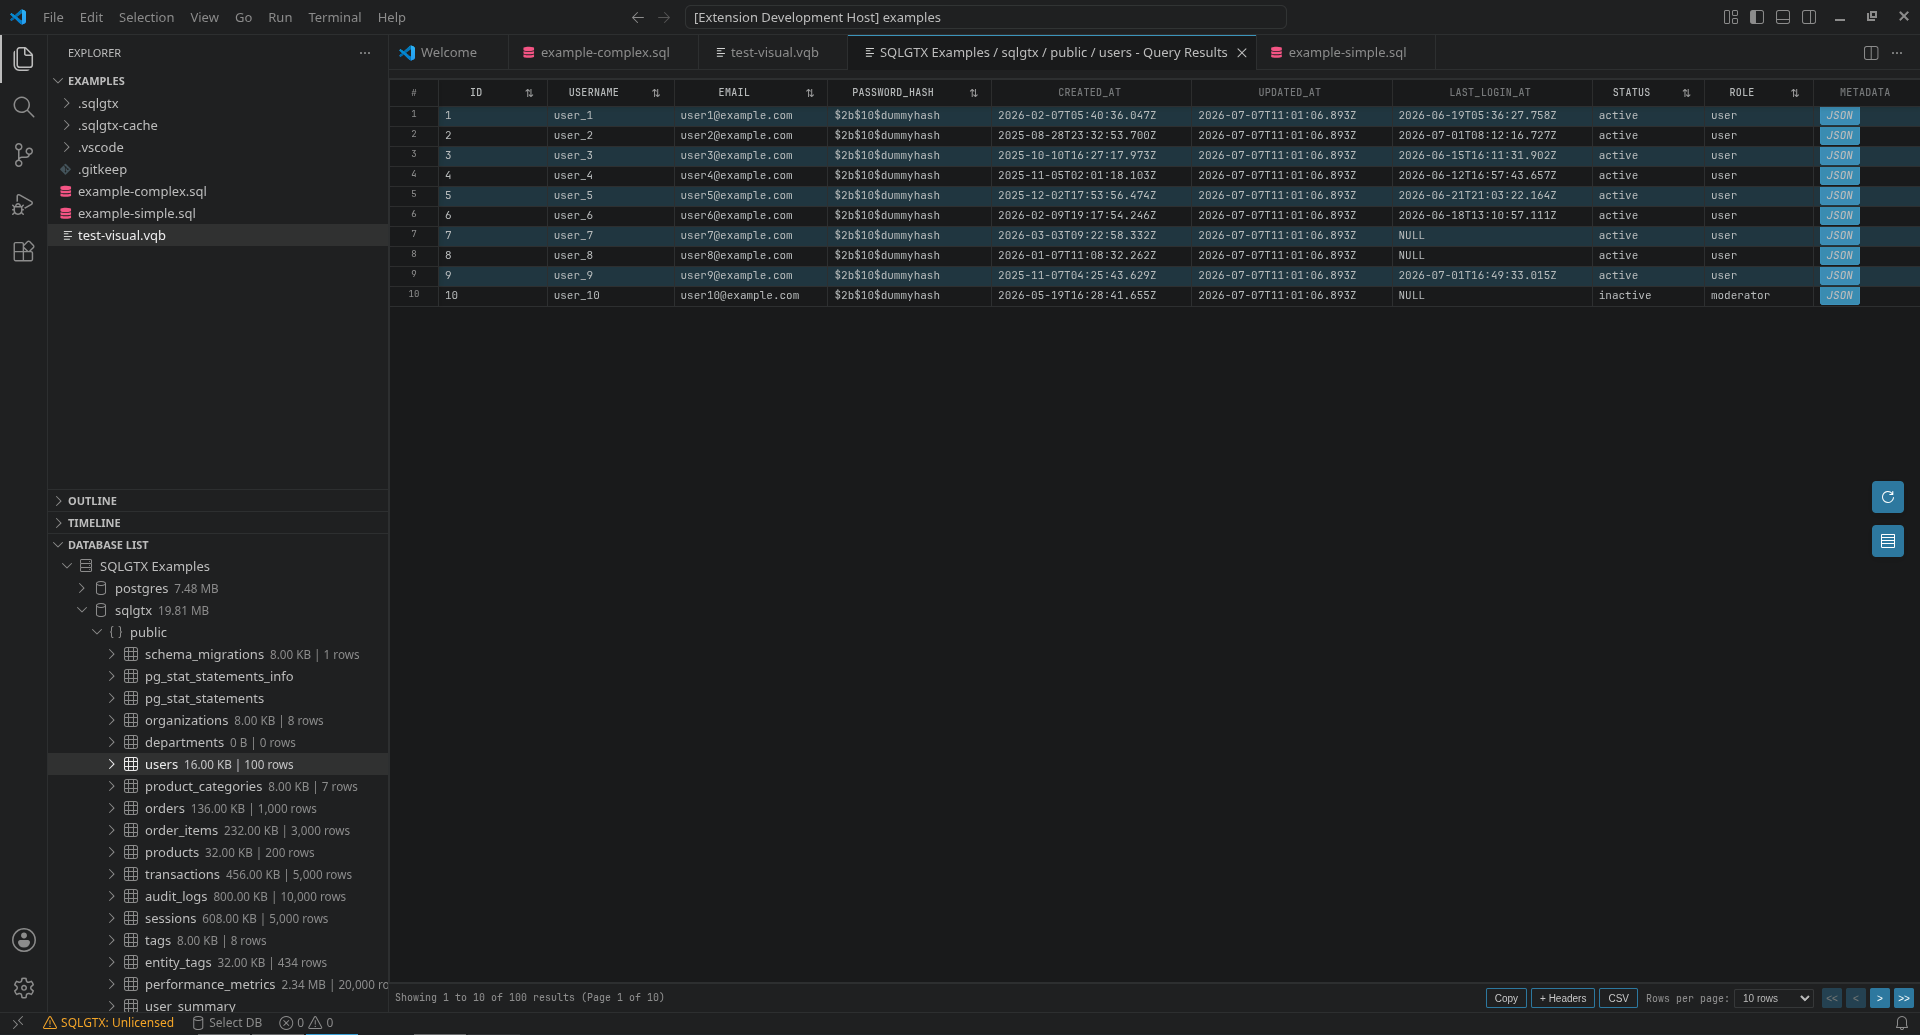Open Explorer Views and More Actions
1920x1035 pixels.
click(x=365, y=53)
